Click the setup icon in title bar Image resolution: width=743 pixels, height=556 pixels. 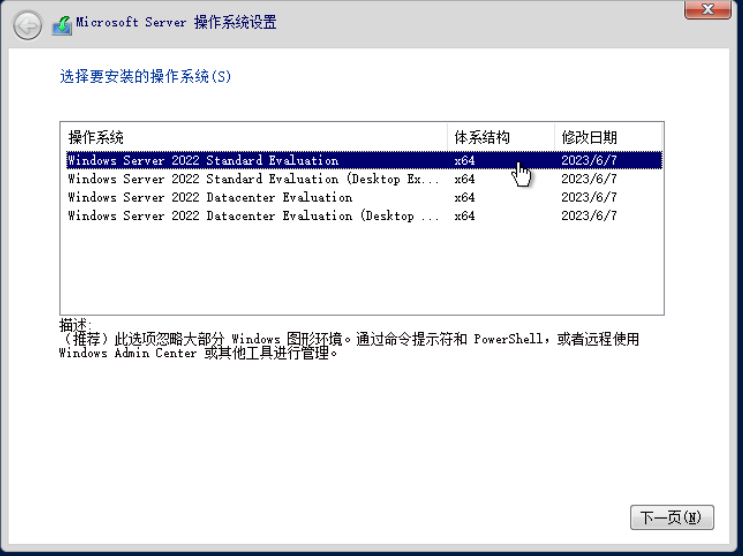point(61,24)
